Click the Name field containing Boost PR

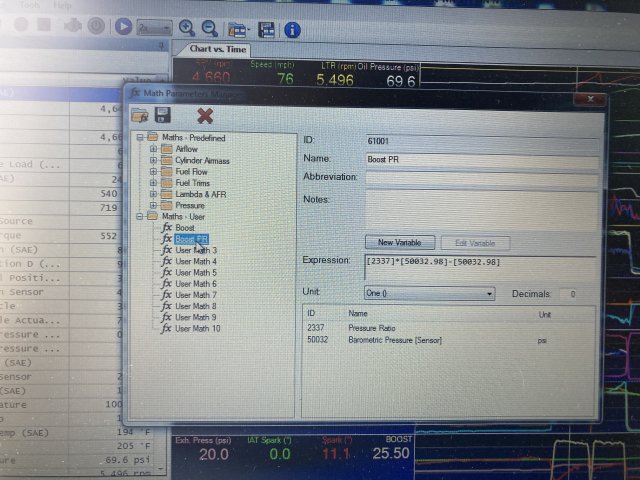480,159
